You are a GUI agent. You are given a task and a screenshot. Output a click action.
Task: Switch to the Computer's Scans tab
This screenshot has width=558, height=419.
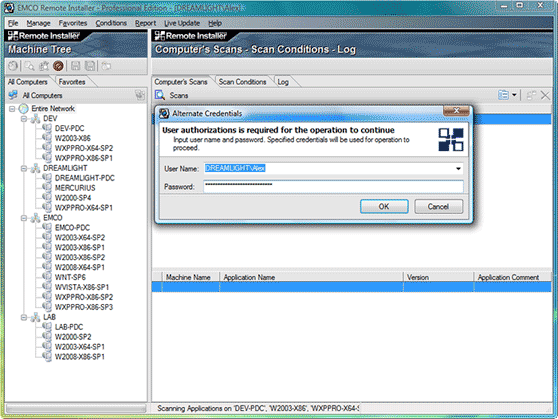point(181,82)
